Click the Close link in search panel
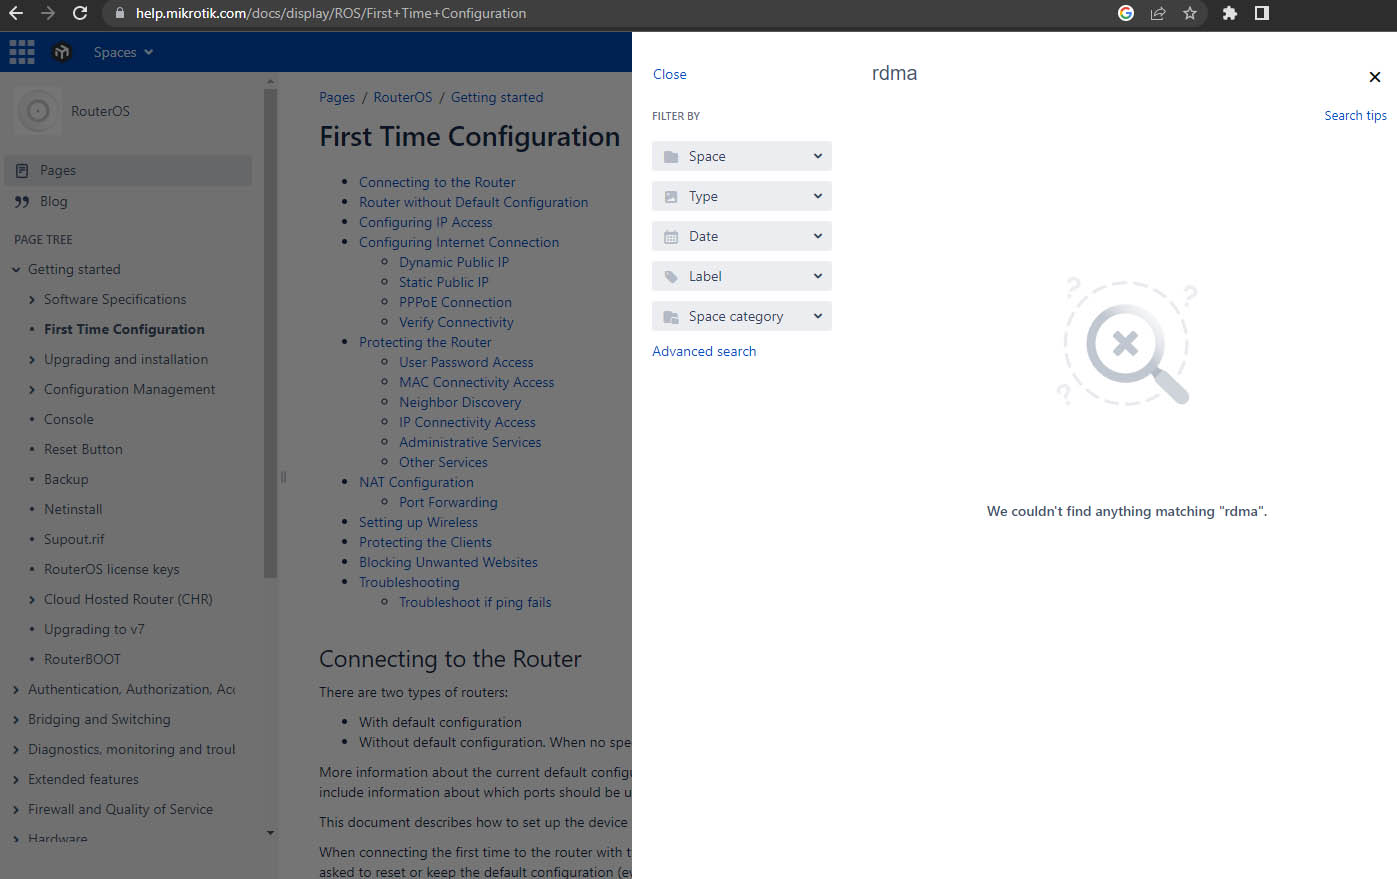 click(x=670, y=74)
